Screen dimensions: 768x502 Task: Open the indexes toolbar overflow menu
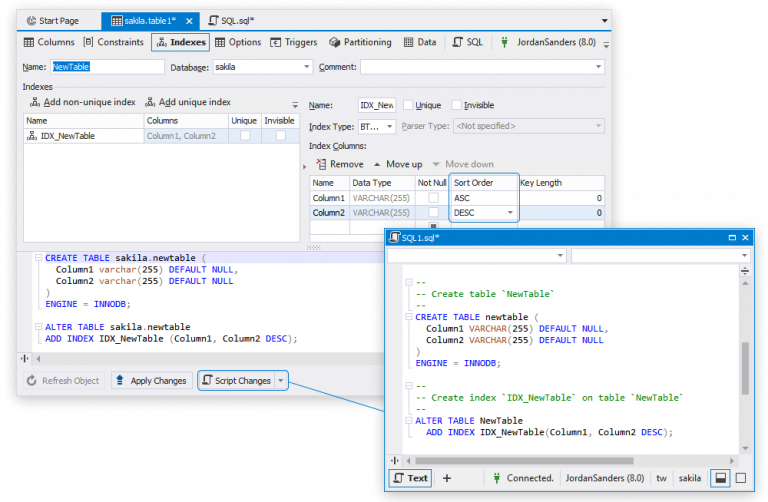tap(295, 105)
